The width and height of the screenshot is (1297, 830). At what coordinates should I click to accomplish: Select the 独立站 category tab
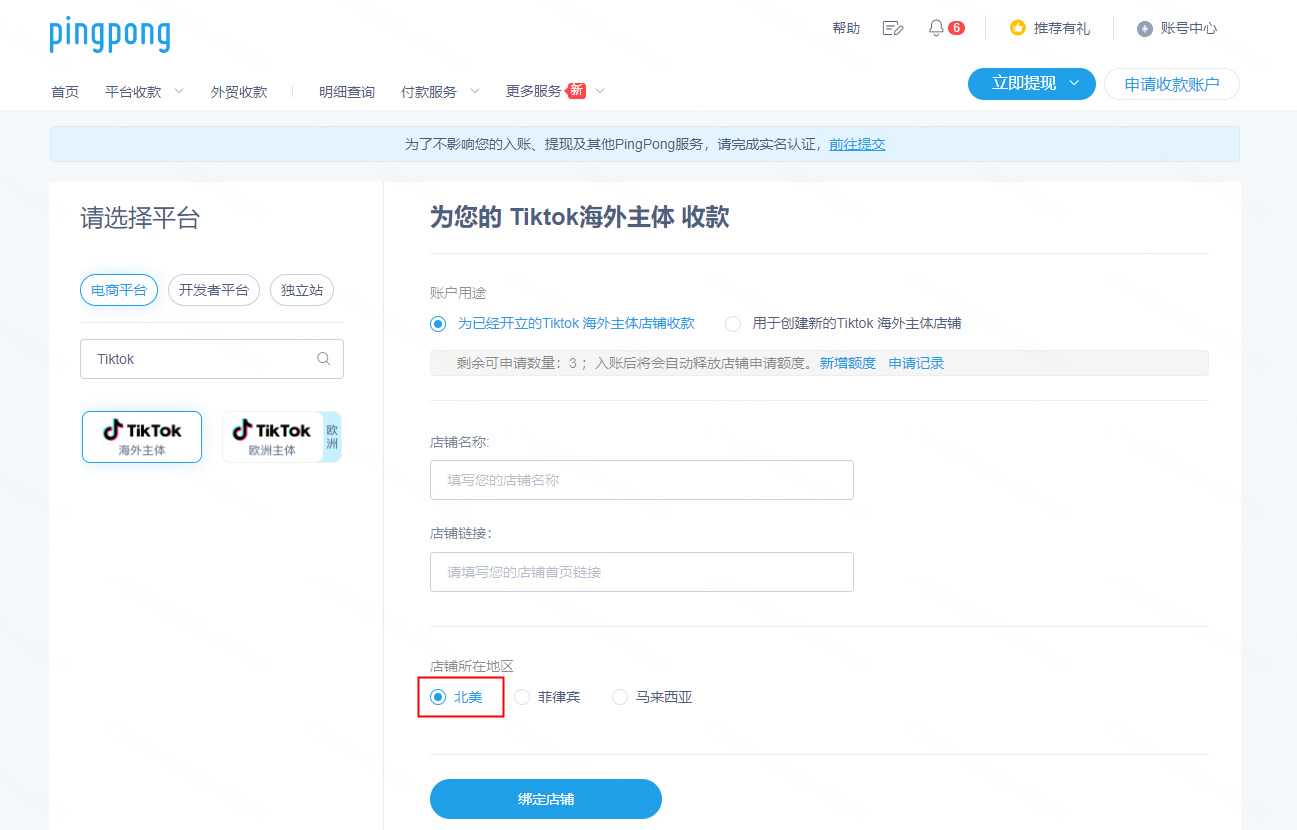tap(302, 290)
